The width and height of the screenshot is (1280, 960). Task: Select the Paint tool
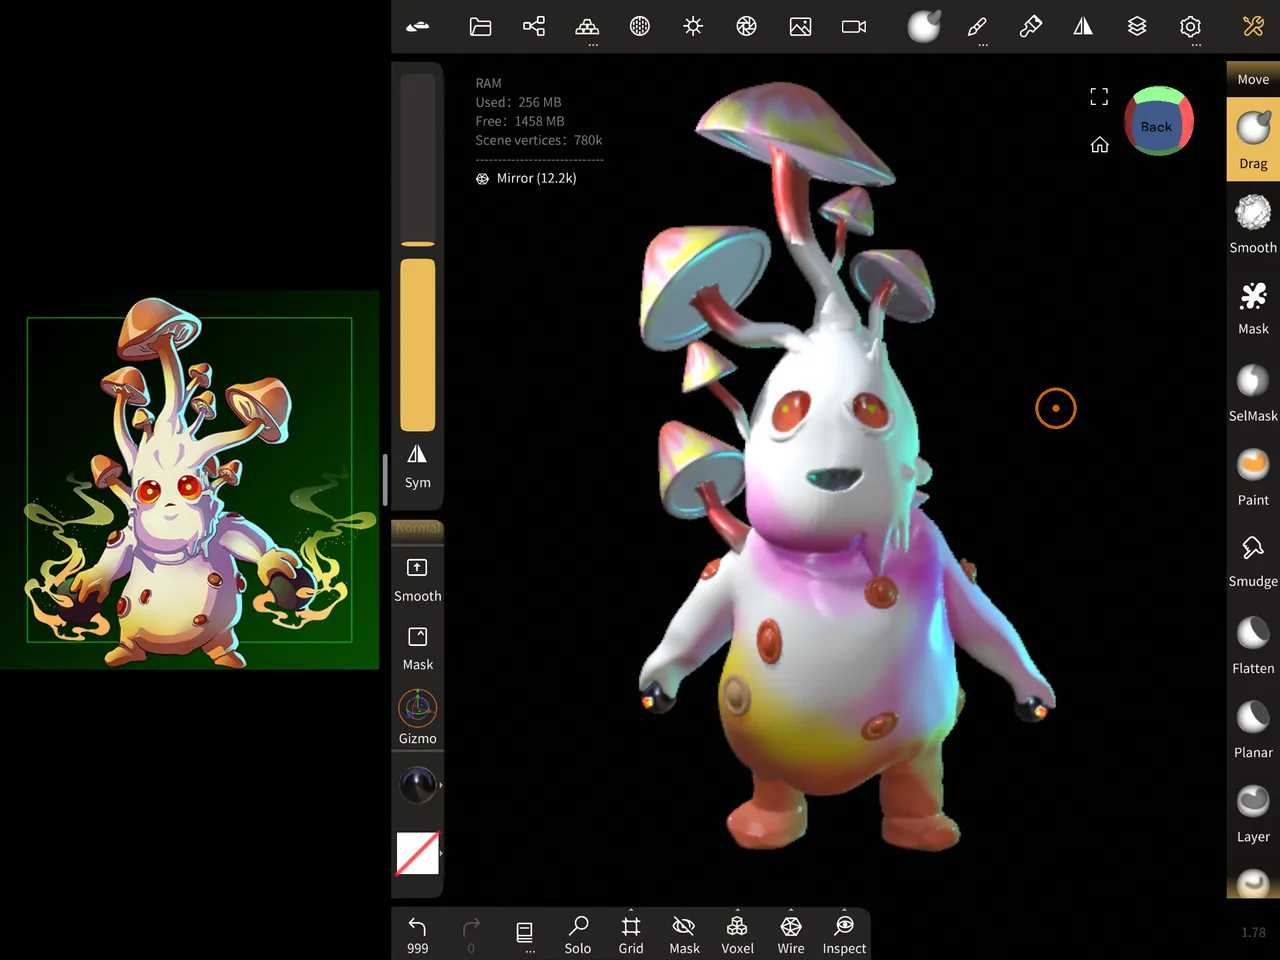(1253, 477)
